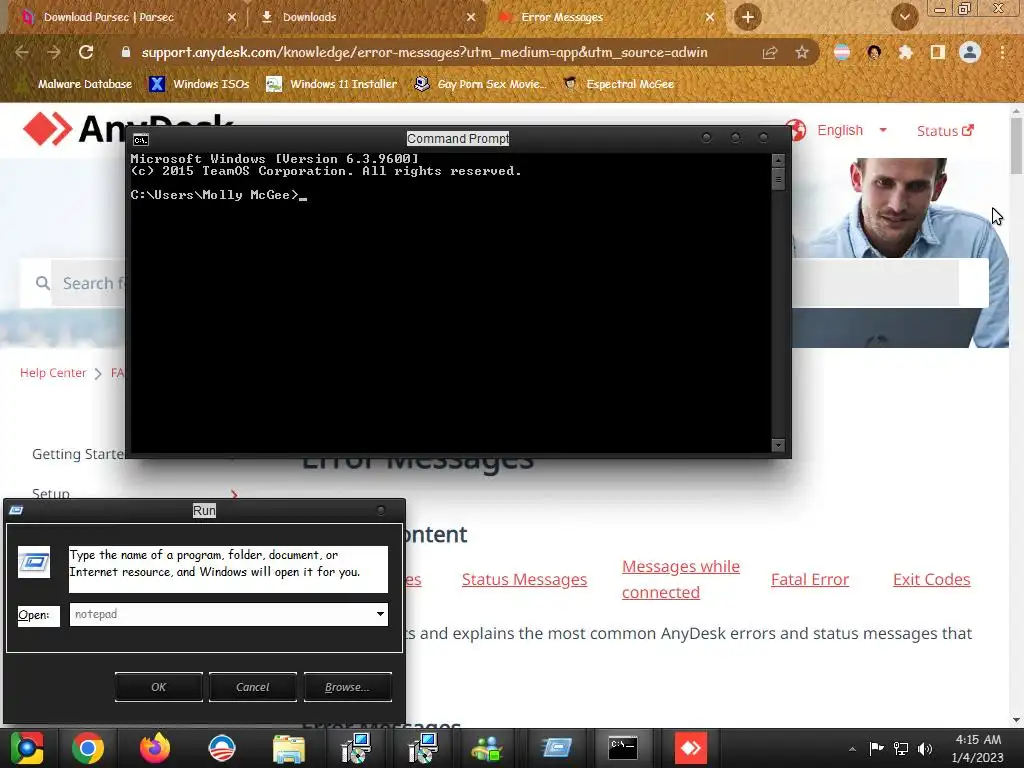The image size is (1024, 768).
Task: Open Chrome from the taskbar
Action: pos(88,748)
